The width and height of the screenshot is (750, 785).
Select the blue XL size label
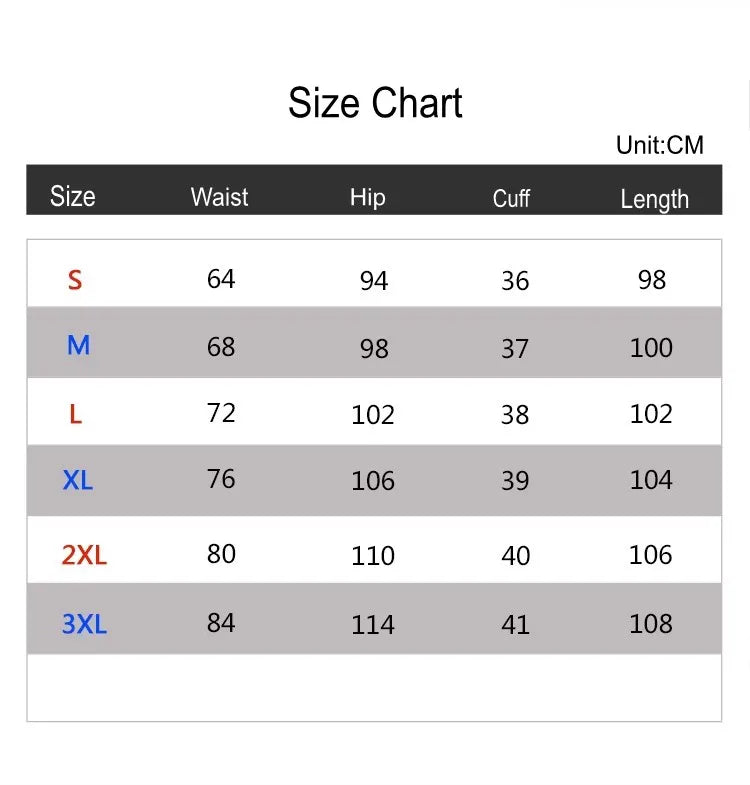(x=78, y=481)
